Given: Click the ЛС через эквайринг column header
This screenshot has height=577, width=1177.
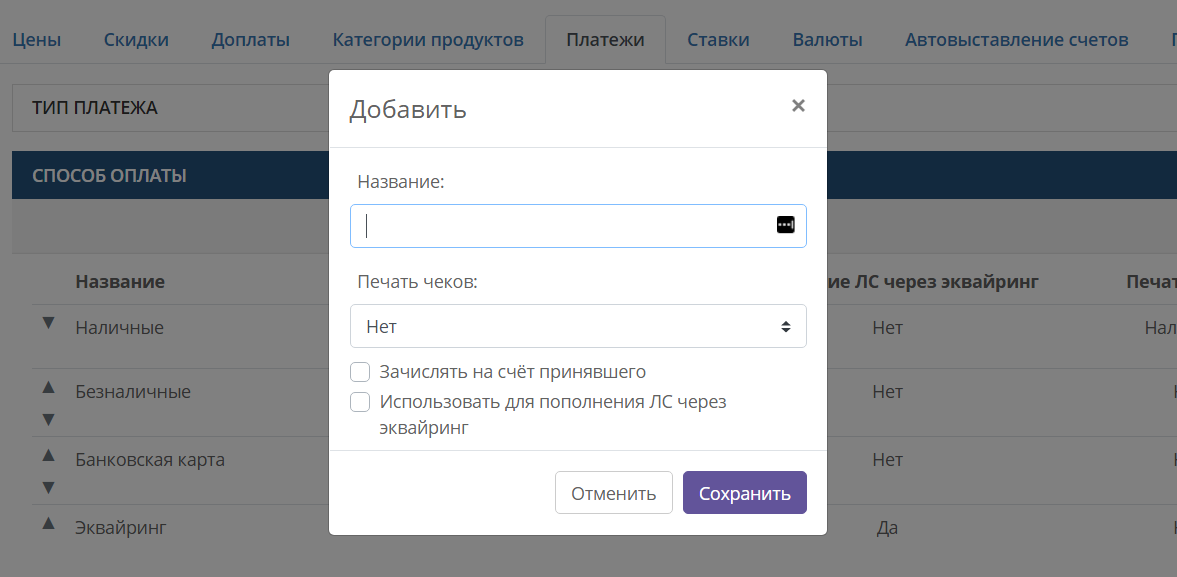Looking at the screenshot, I should point(933,282).
